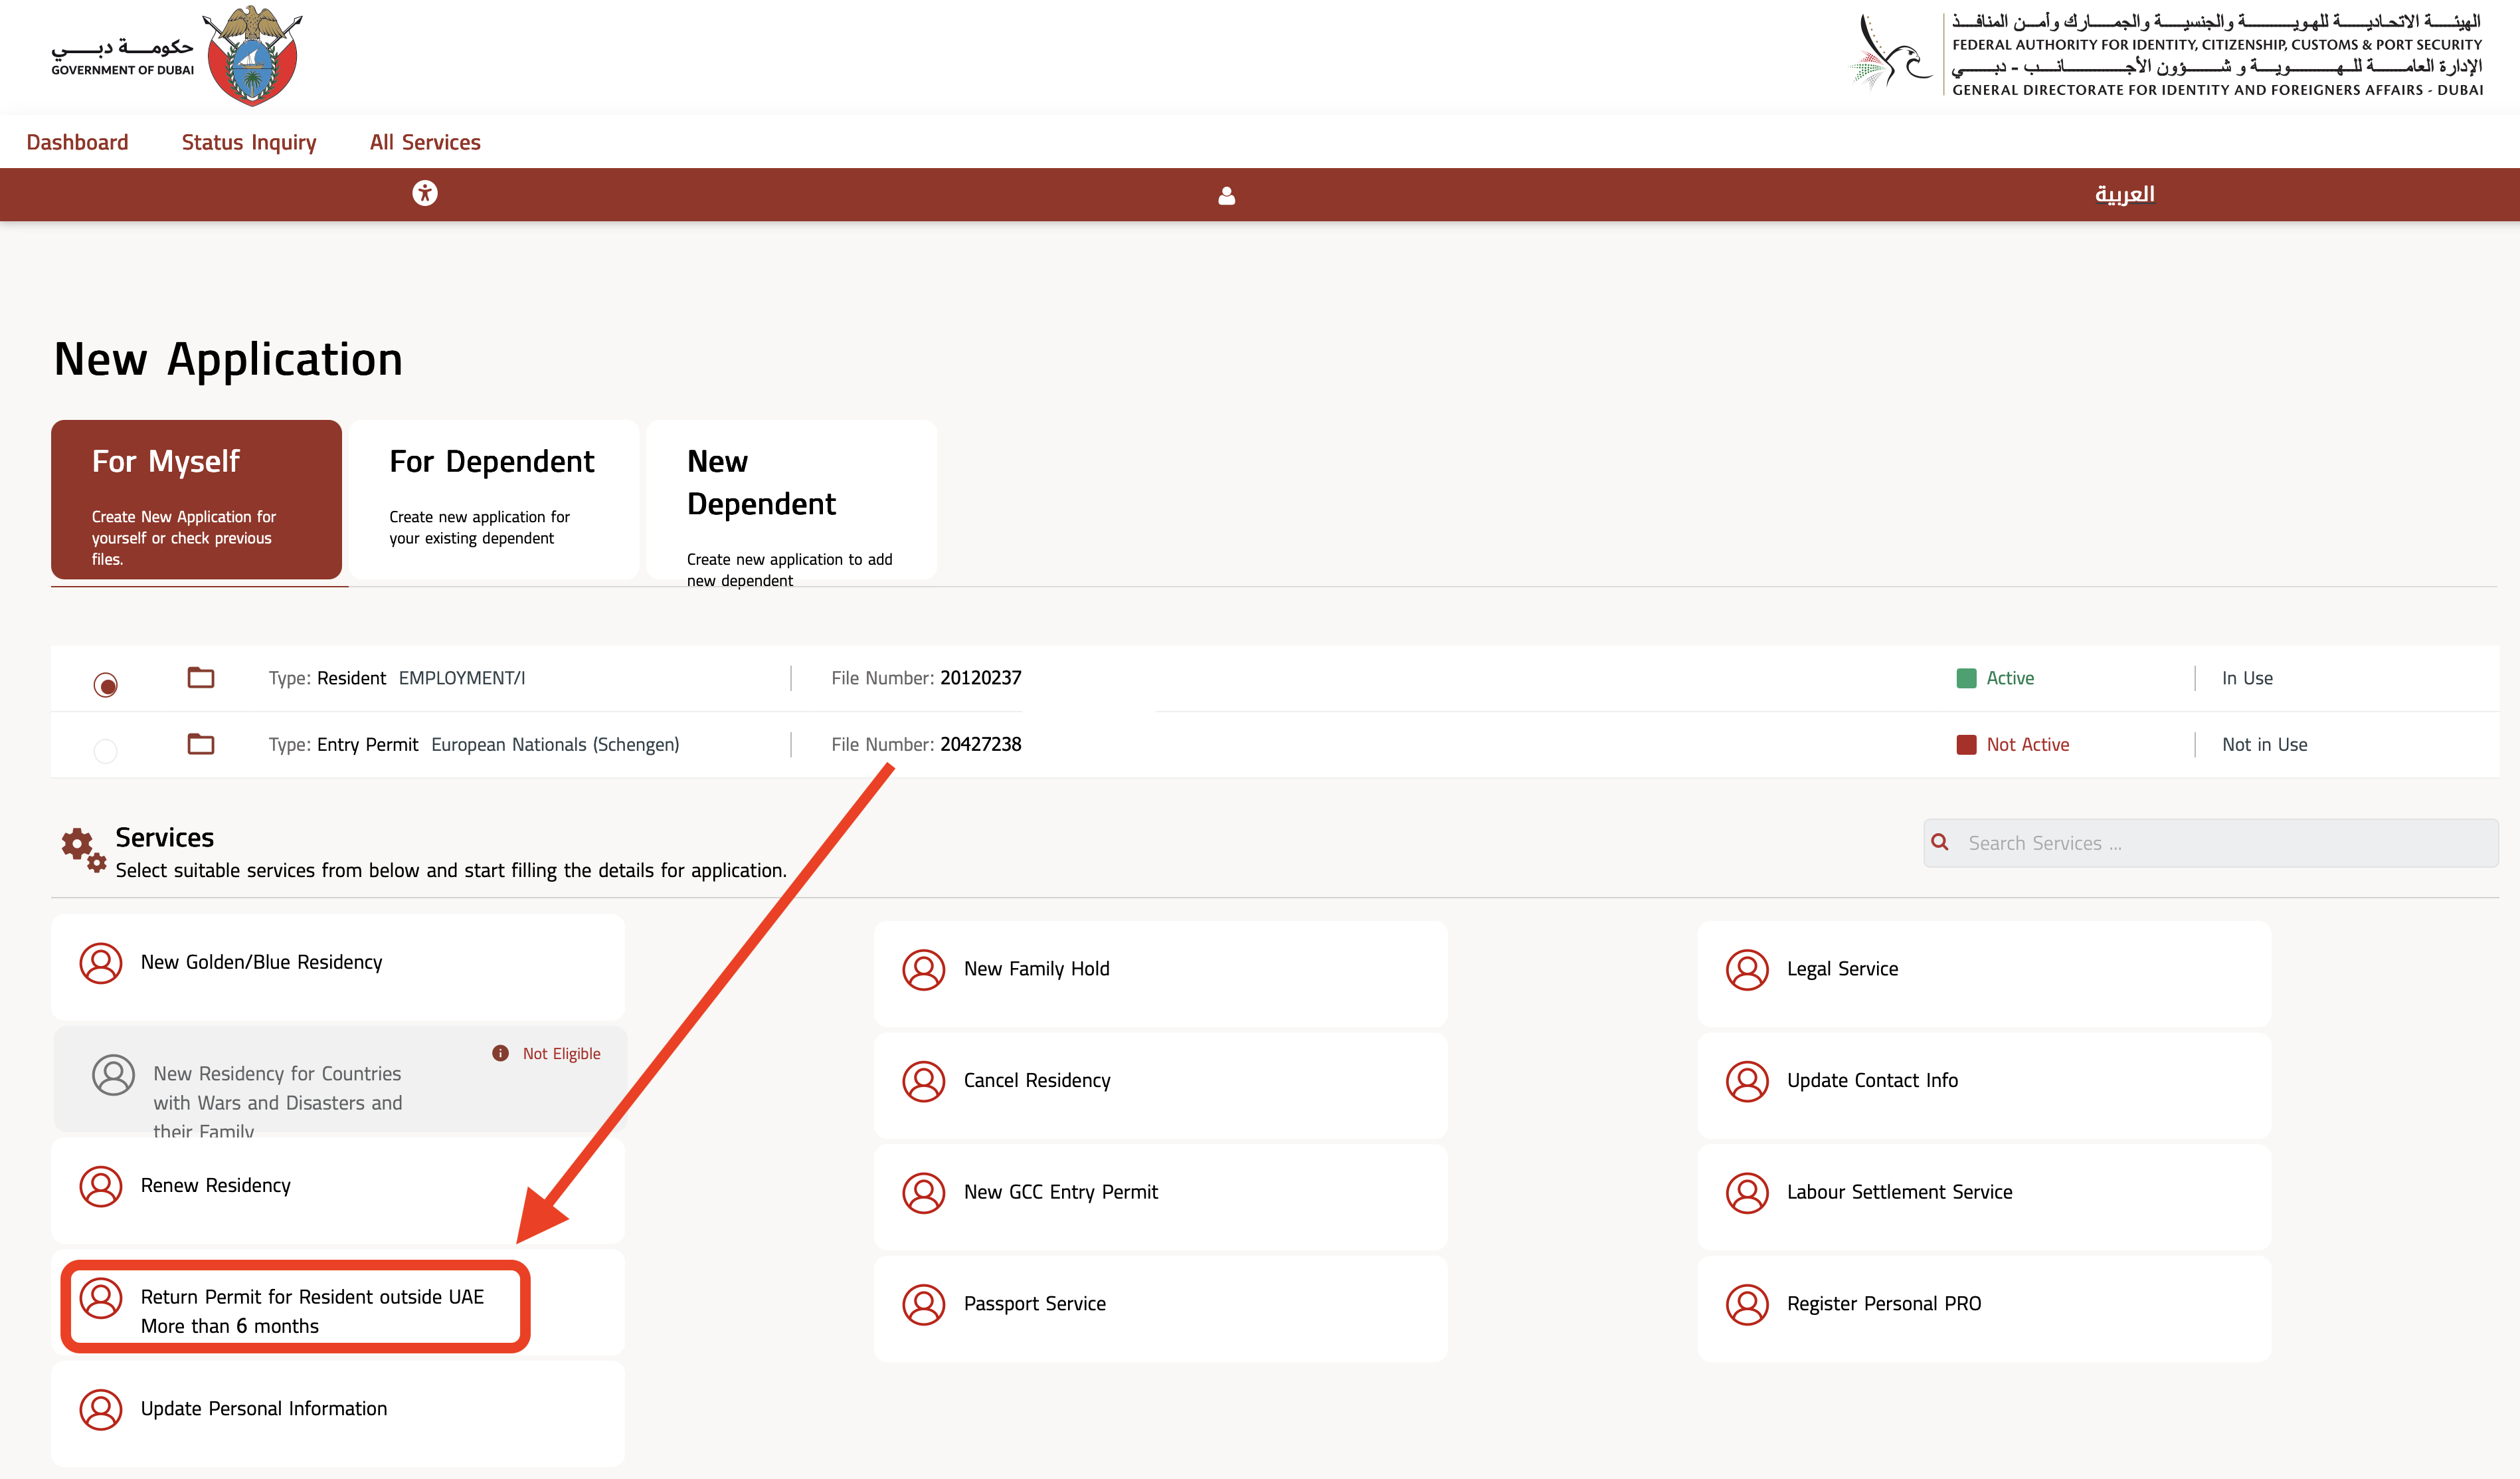Open the accessibility options icon

425,193
